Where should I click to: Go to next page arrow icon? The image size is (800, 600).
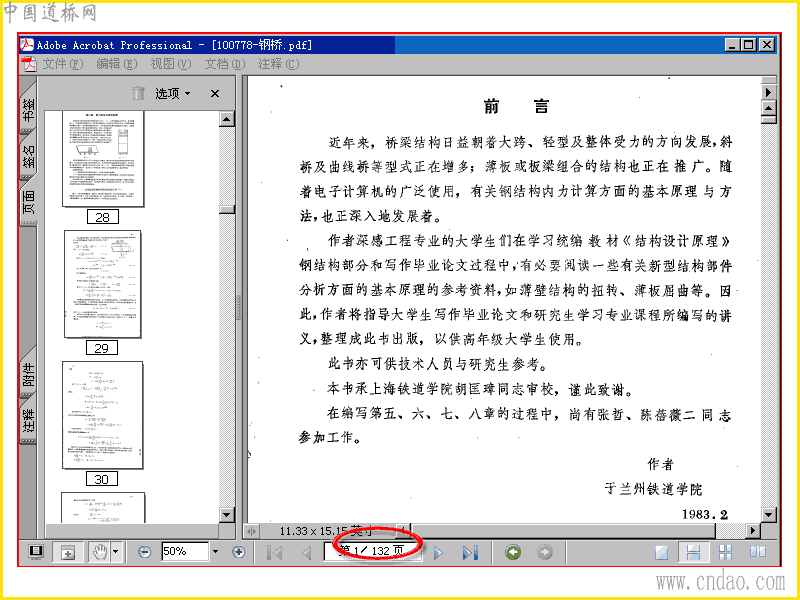click(x=438, y=553)
